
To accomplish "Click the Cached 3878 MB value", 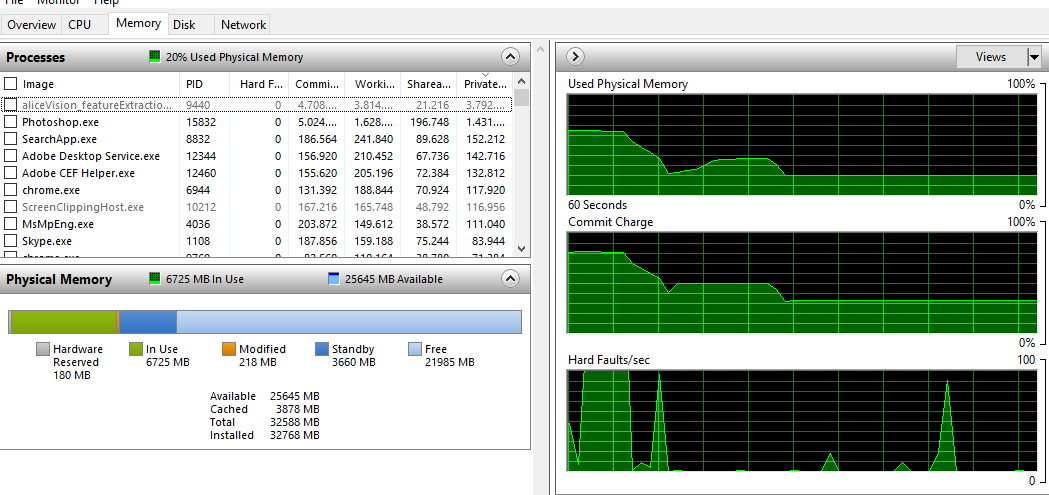I will coord(298,409).
